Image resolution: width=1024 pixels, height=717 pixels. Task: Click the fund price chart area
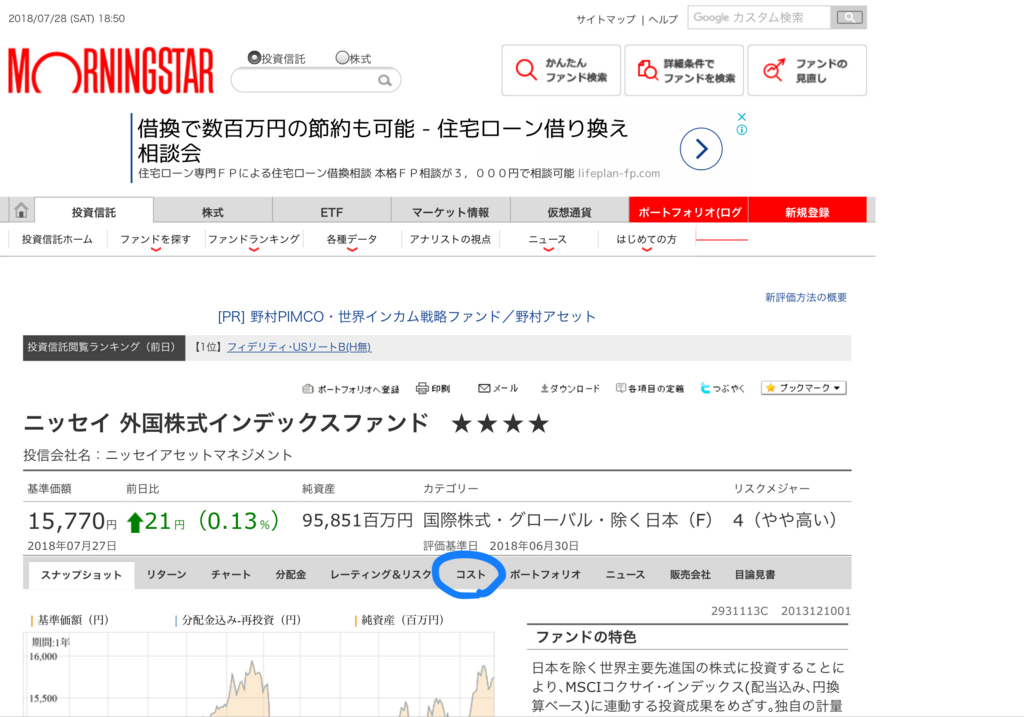(261, 675)
